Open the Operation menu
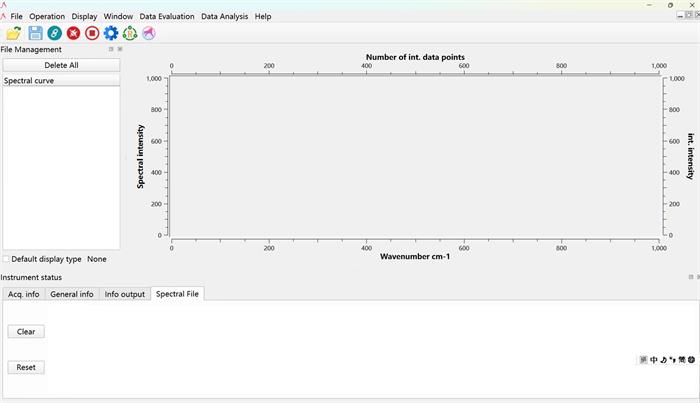Viewport: 700px width, 403px height. coord(47,16)
